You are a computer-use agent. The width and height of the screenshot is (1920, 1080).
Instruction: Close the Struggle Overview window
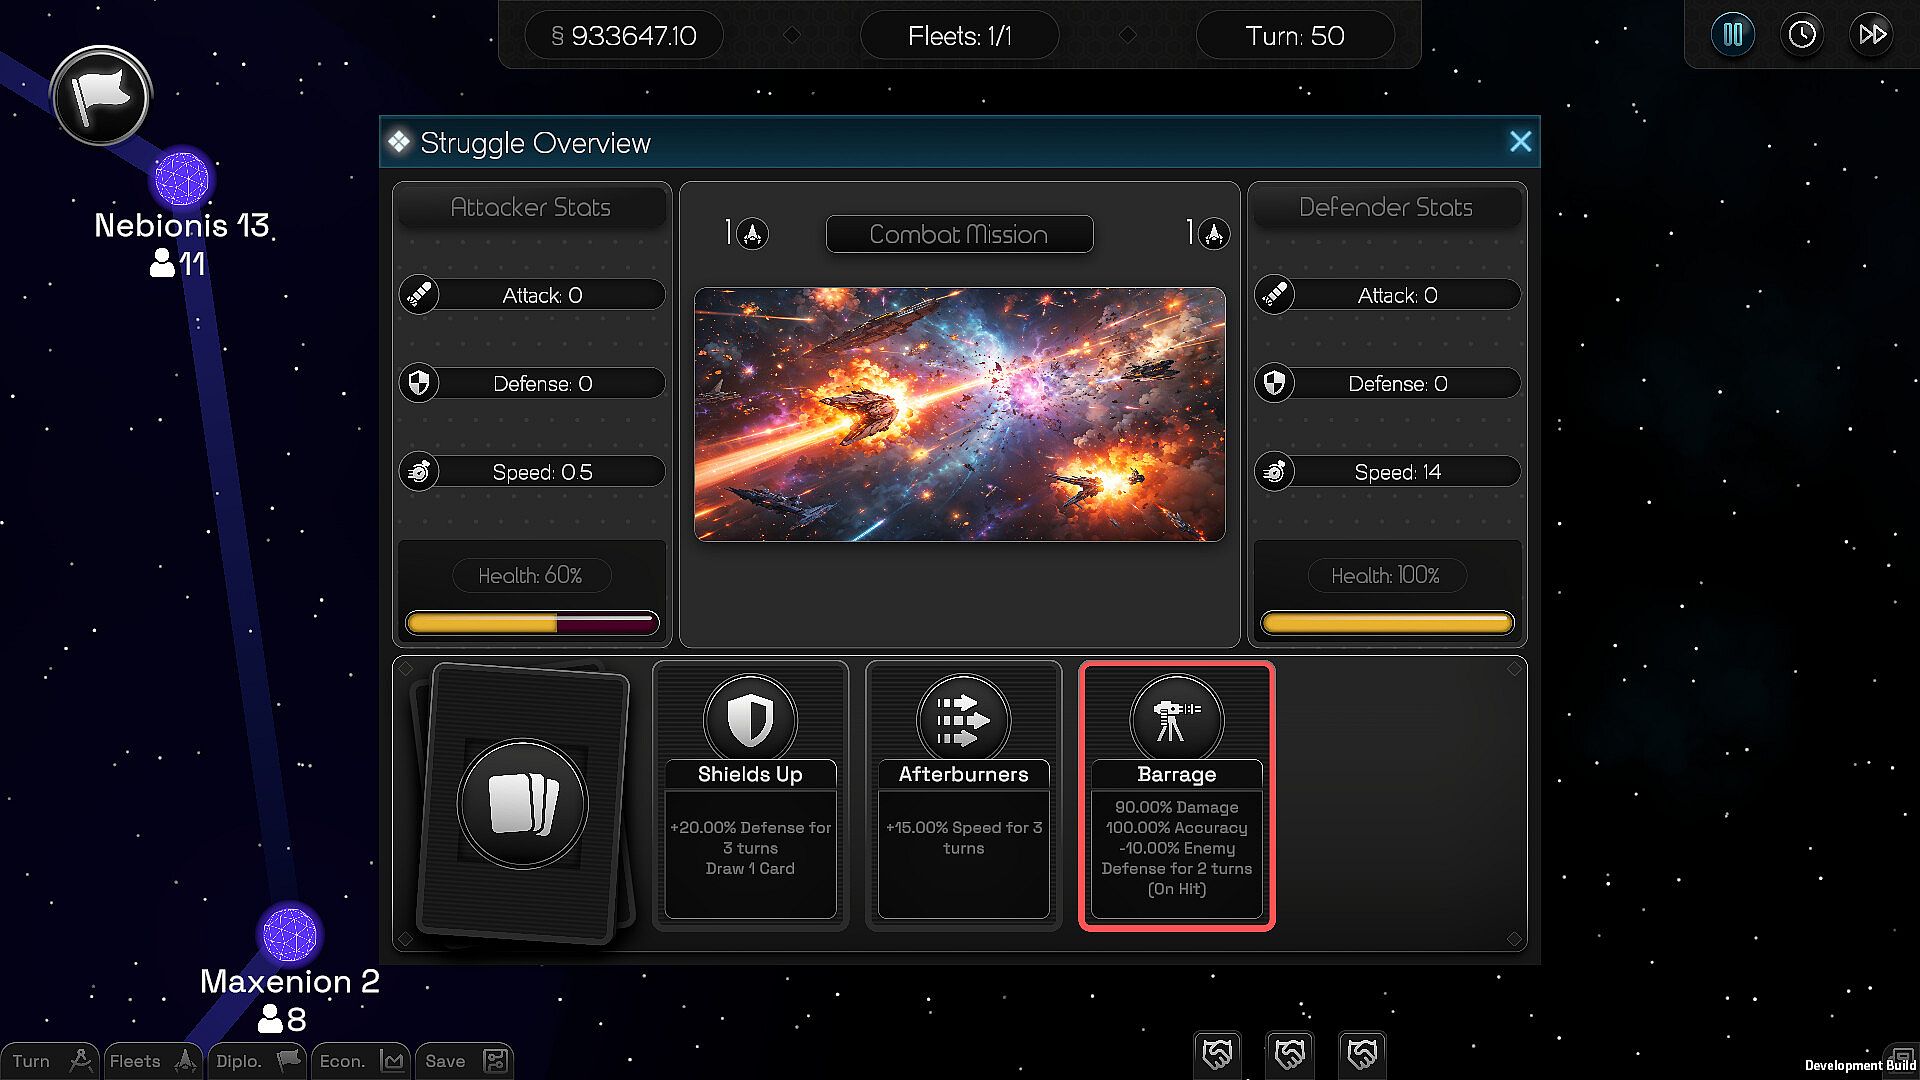tap(1520, 142)
